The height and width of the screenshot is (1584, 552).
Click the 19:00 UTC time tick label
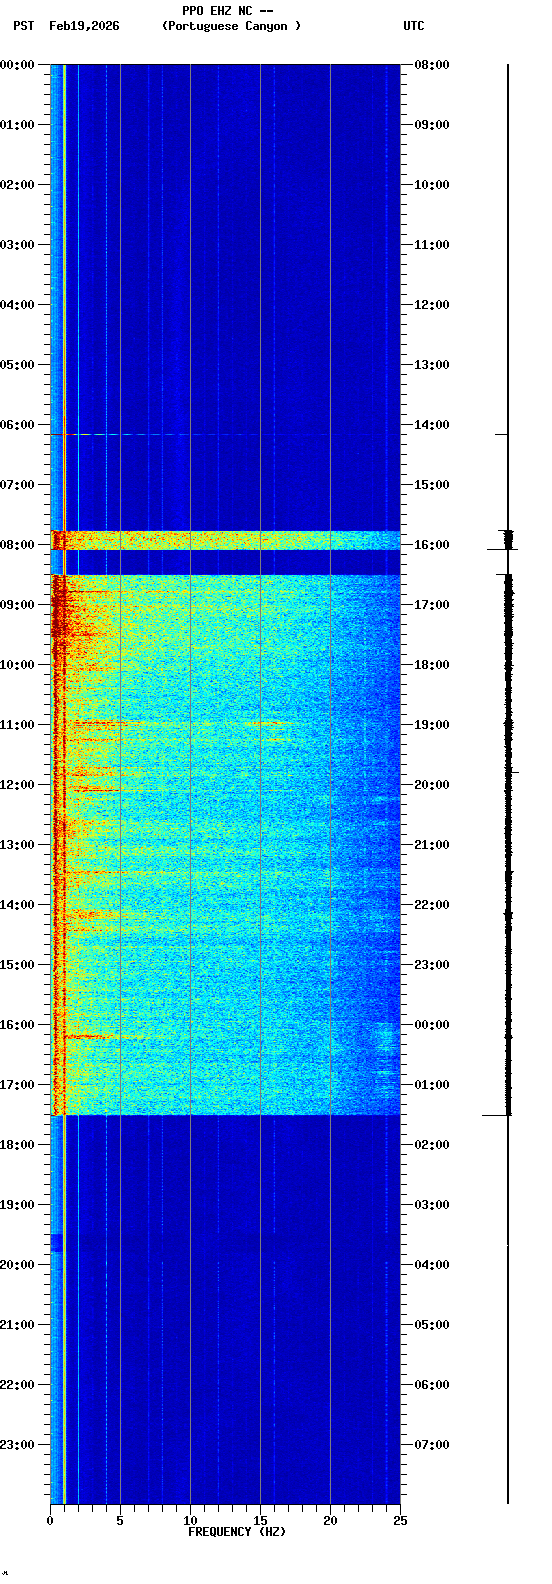click(x=432, y=724)
